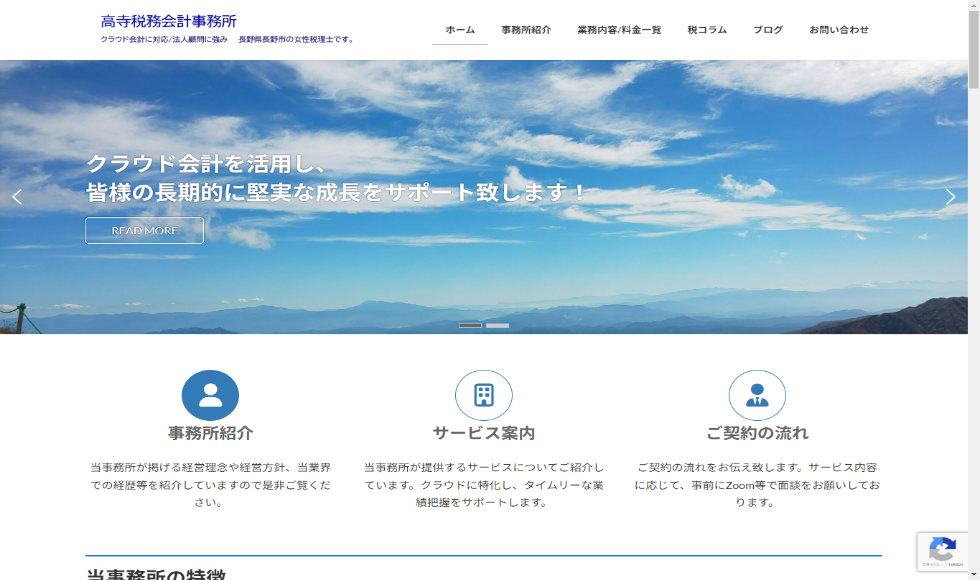980x580 pixels.
Task: Open the お問い合わせ contact page
Action: 839,30
